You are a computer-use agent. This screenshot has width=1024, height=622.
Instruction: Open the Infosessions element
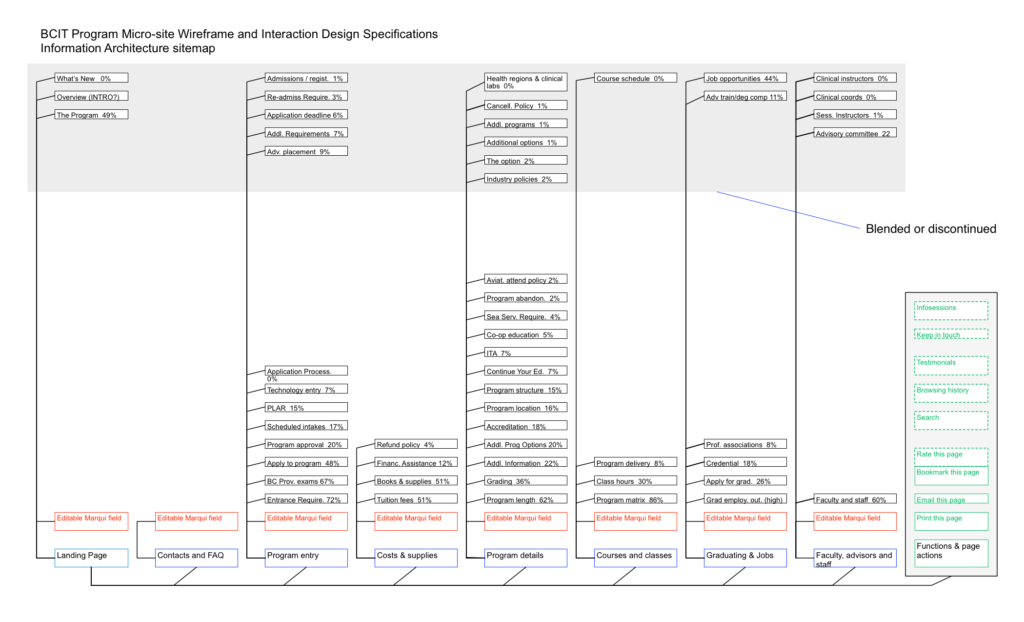coord(949,309)
